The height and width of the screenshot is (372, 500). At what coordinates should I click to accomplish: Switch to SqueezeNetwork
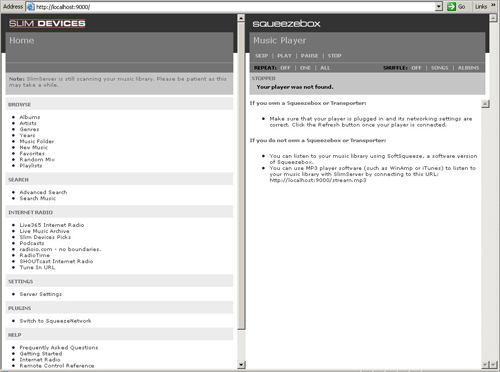pos(55,320)
